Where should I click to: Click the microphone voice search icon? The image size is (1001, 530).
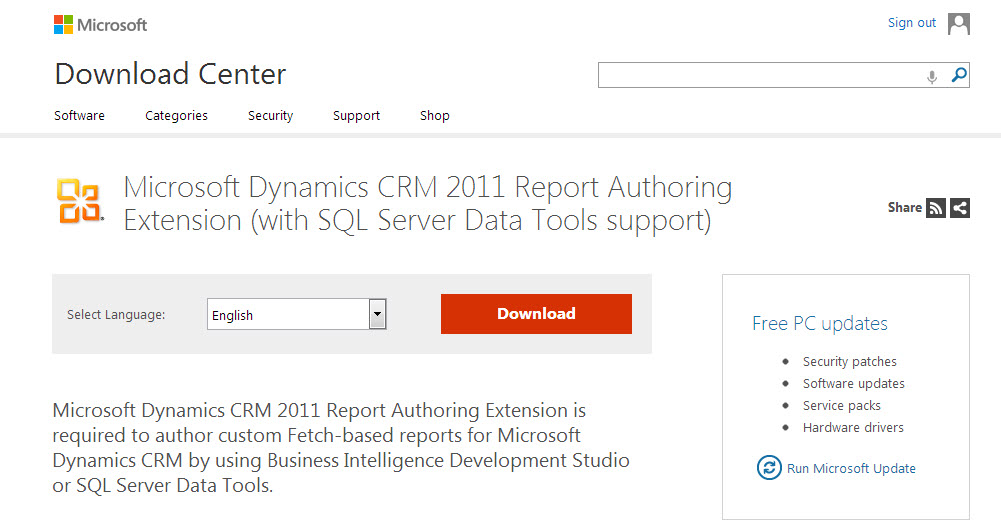coord(932,76)
